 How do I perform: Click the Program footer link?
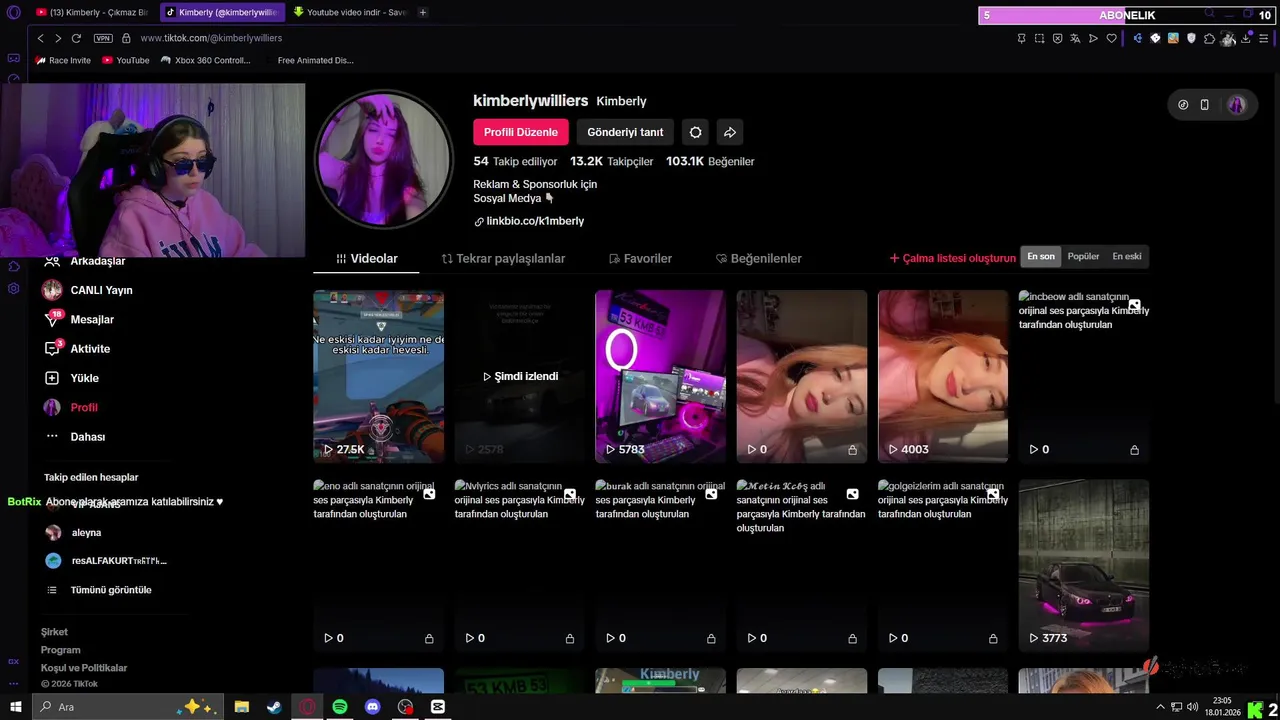click(60, 650)
